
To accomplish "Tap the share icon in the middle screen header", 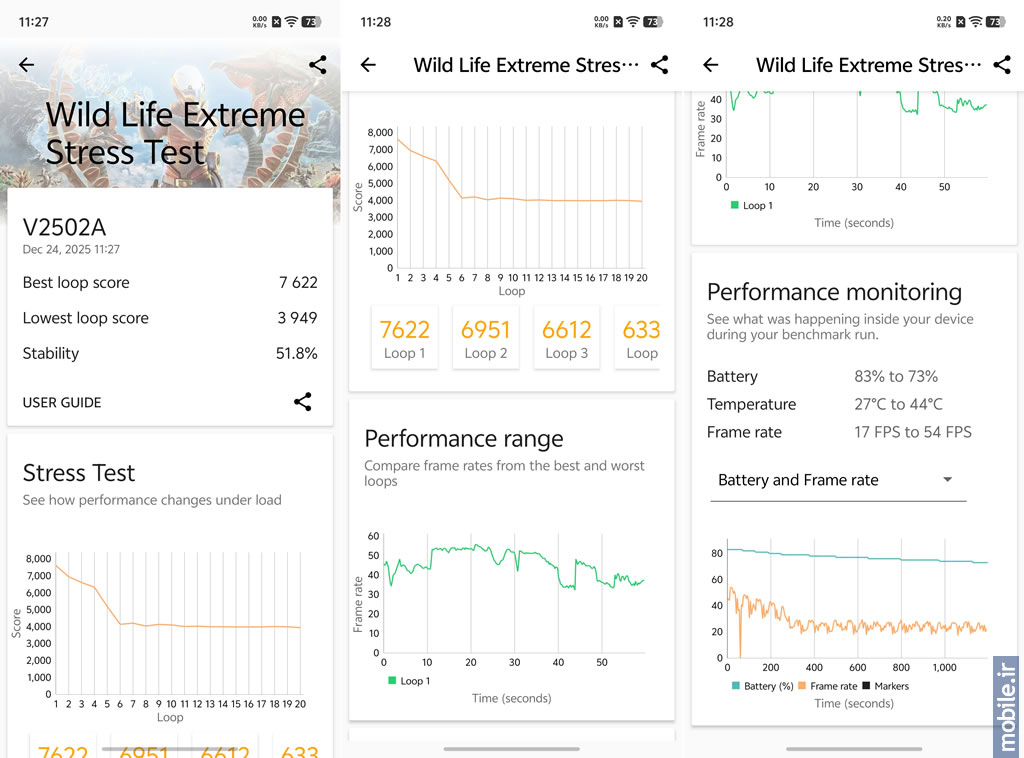I will coord(659,65).
